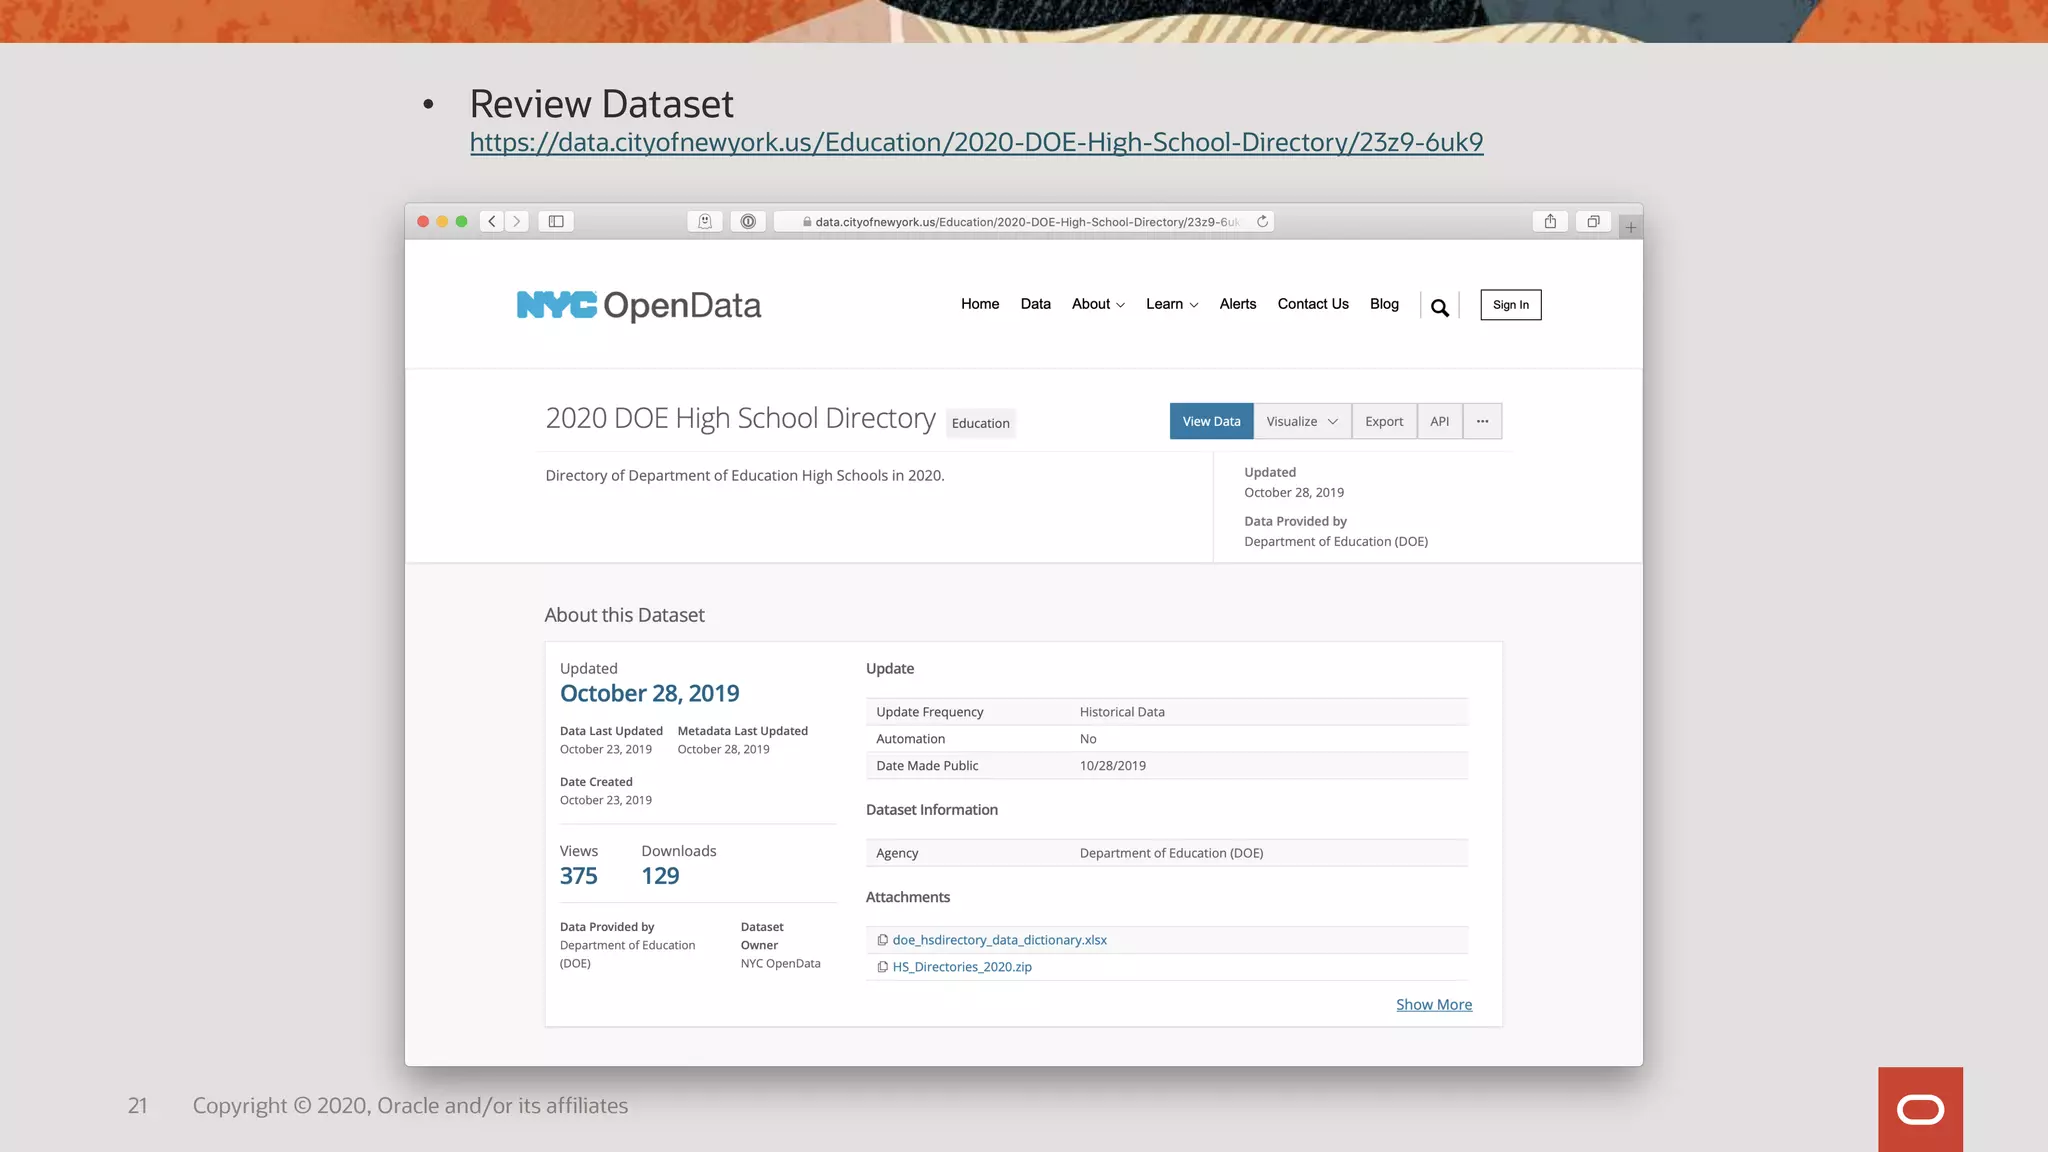
Task: Toggle the Safari sidebar button
Action: coord(556,221)
